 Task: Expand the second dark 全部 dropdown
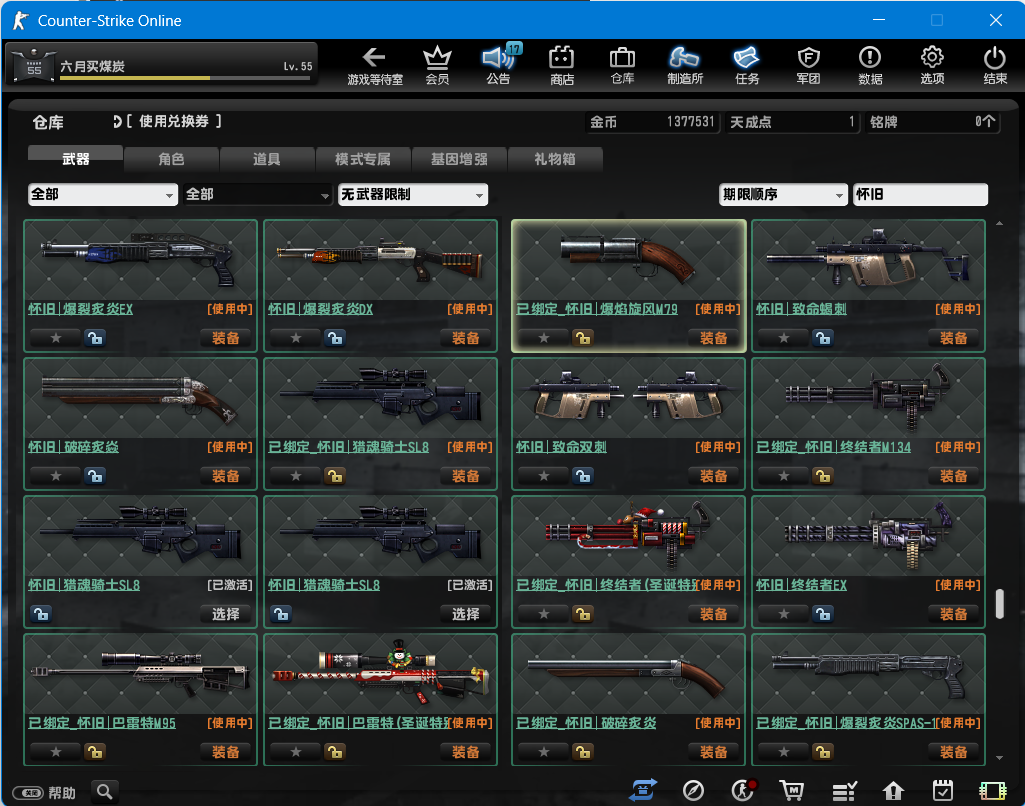tap(258, 194)
